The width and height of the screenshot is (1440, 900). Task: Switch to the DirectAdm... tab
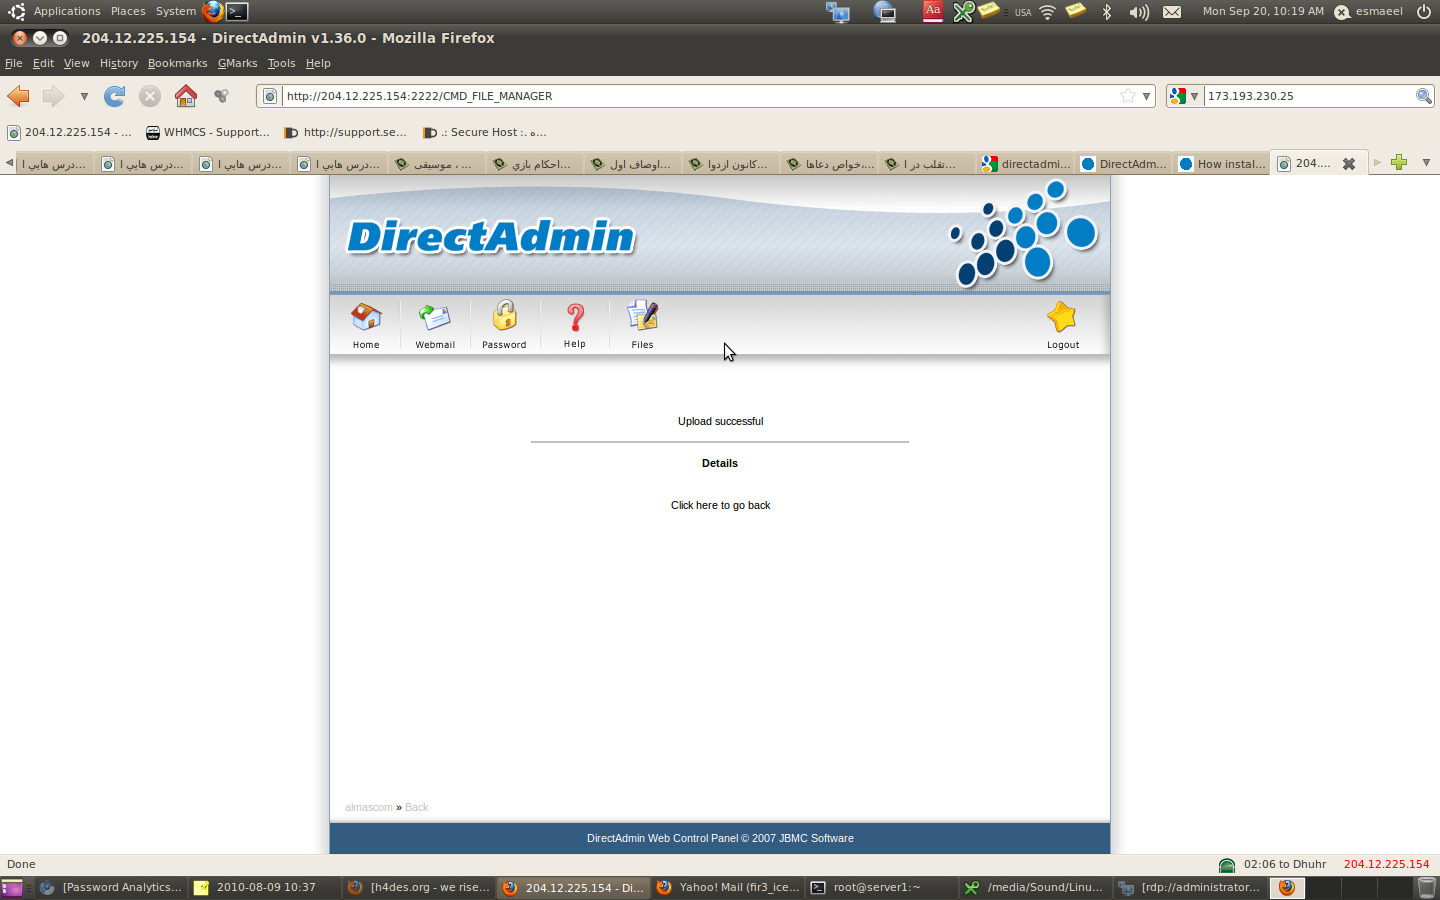pos(1124,164)
